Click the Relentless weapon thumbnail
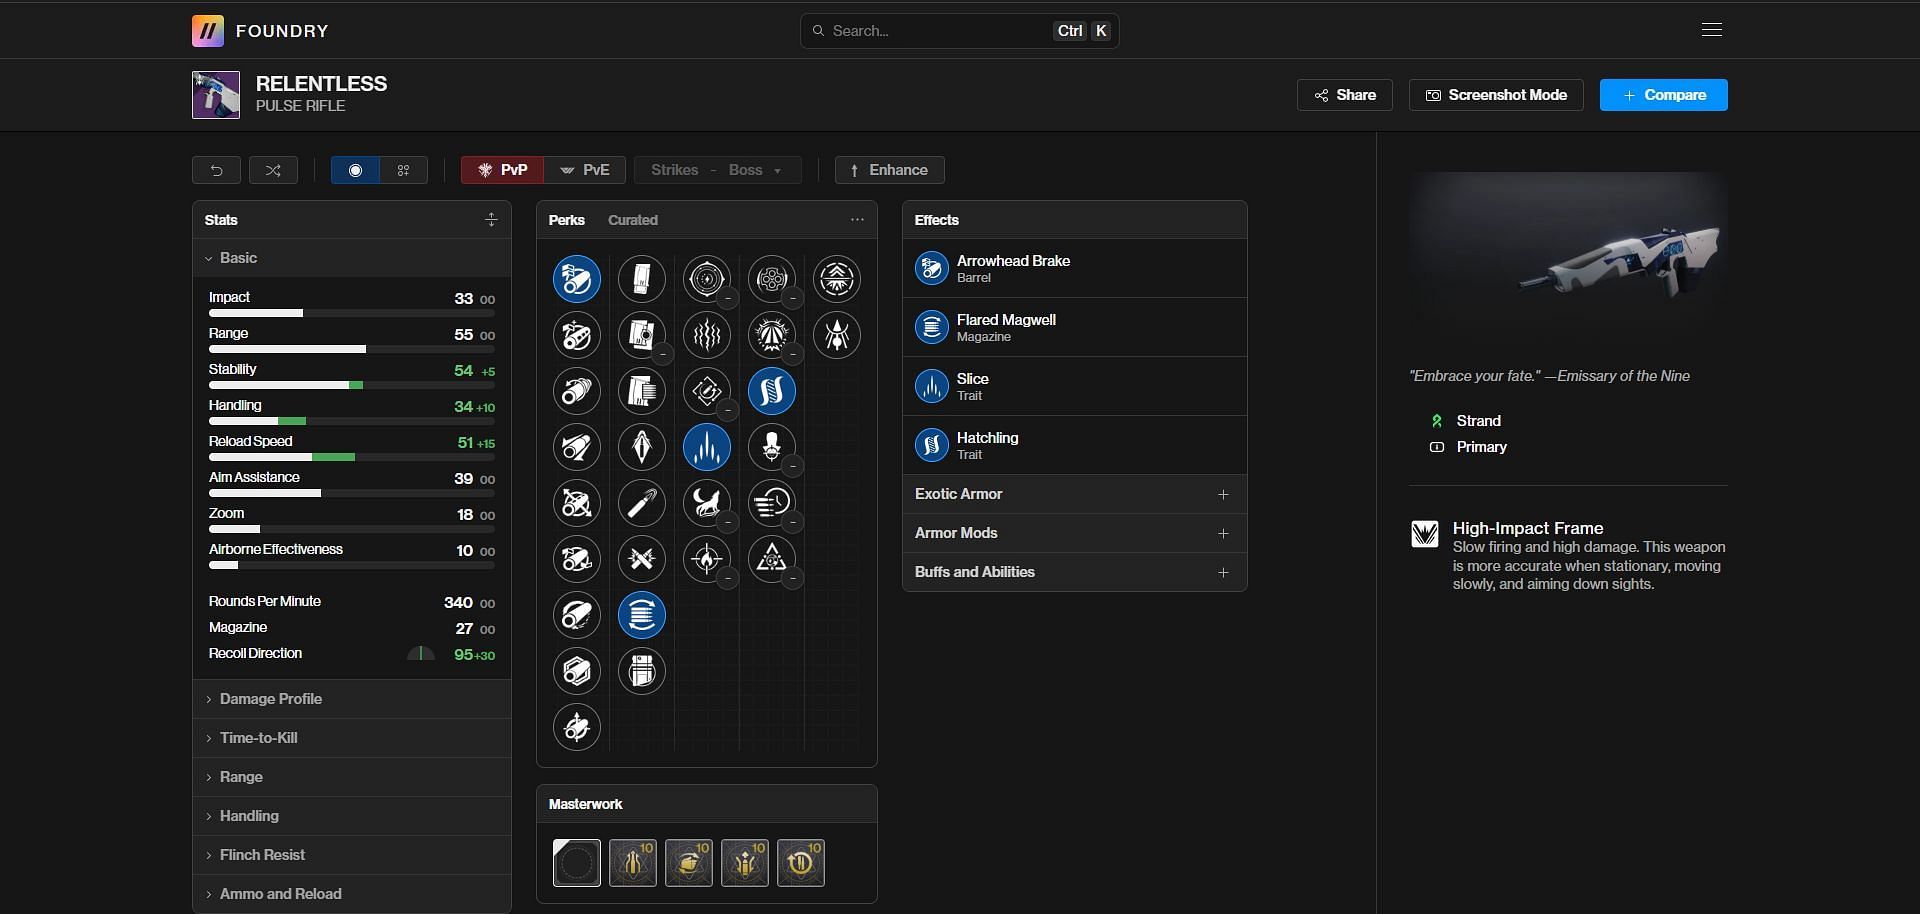This screenshot has height=914, width=1920. click(x=216, y=95)
